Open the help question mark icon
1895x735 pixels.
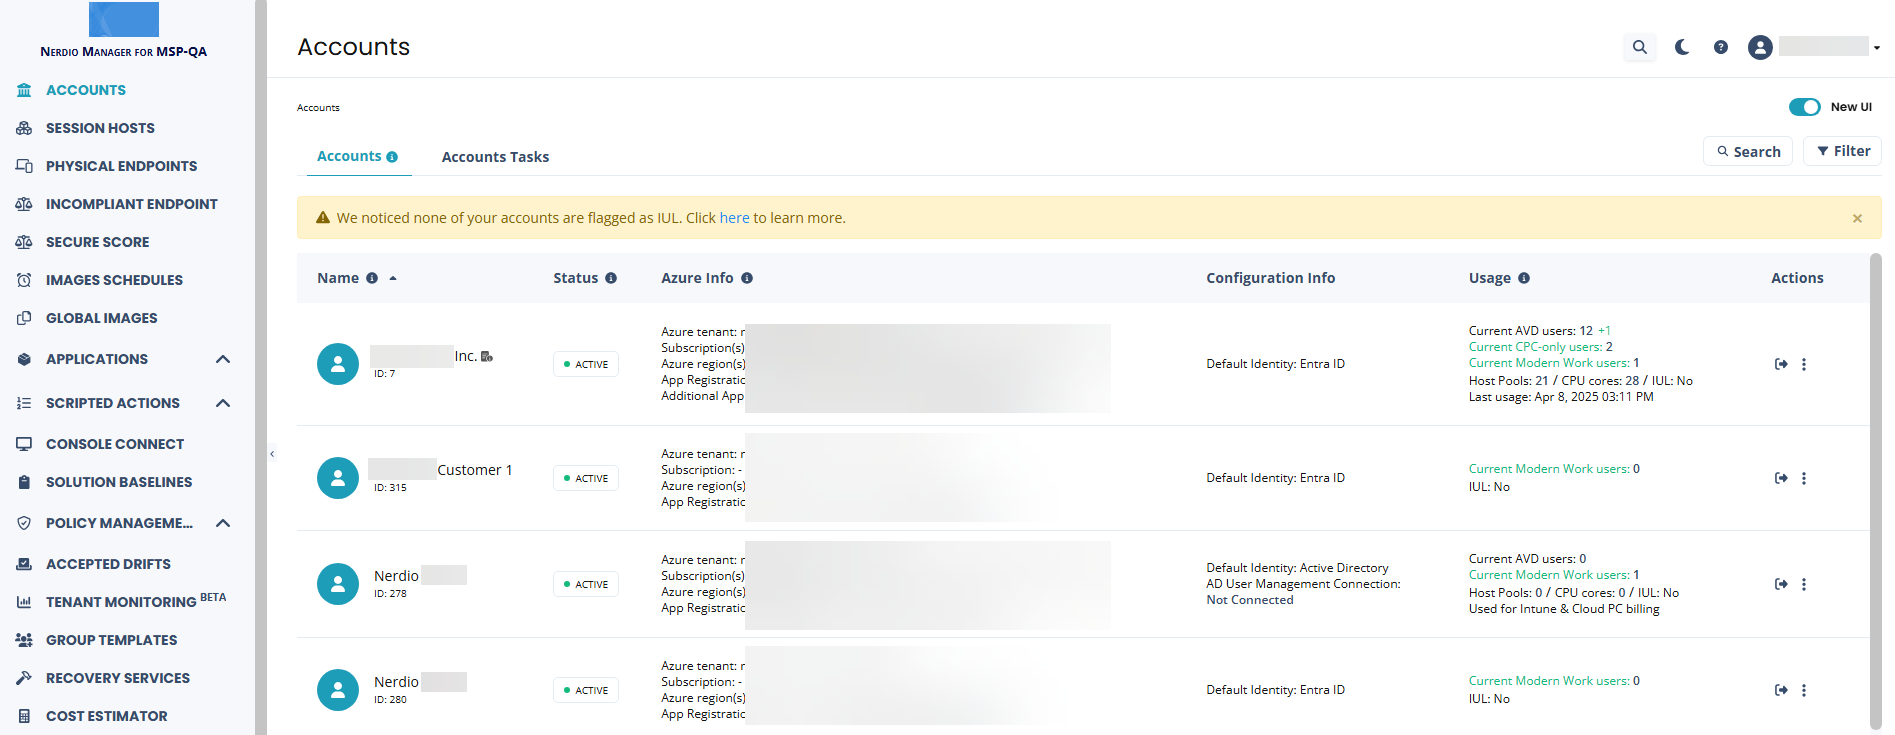point(1720,47)
